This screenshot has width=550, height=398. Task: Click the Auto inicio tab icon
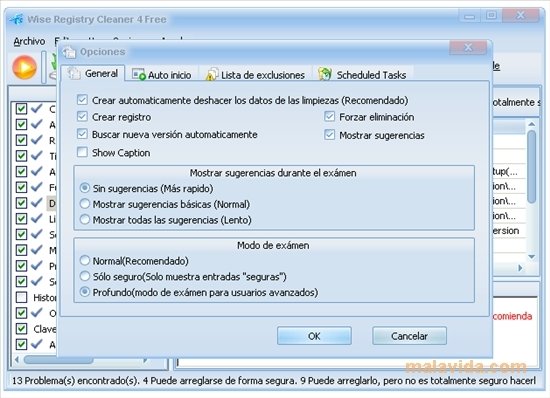139,74
